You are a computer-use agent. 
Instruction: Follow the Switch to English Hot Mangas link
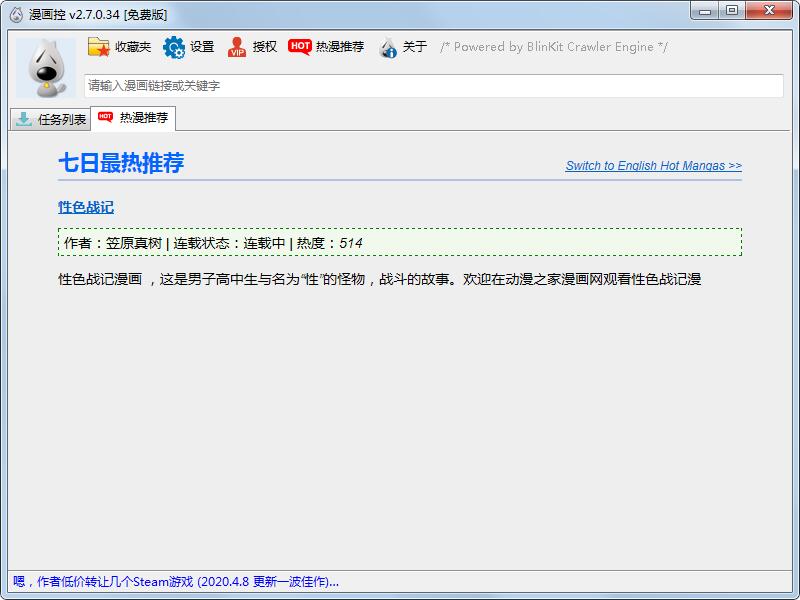point(653,166)
